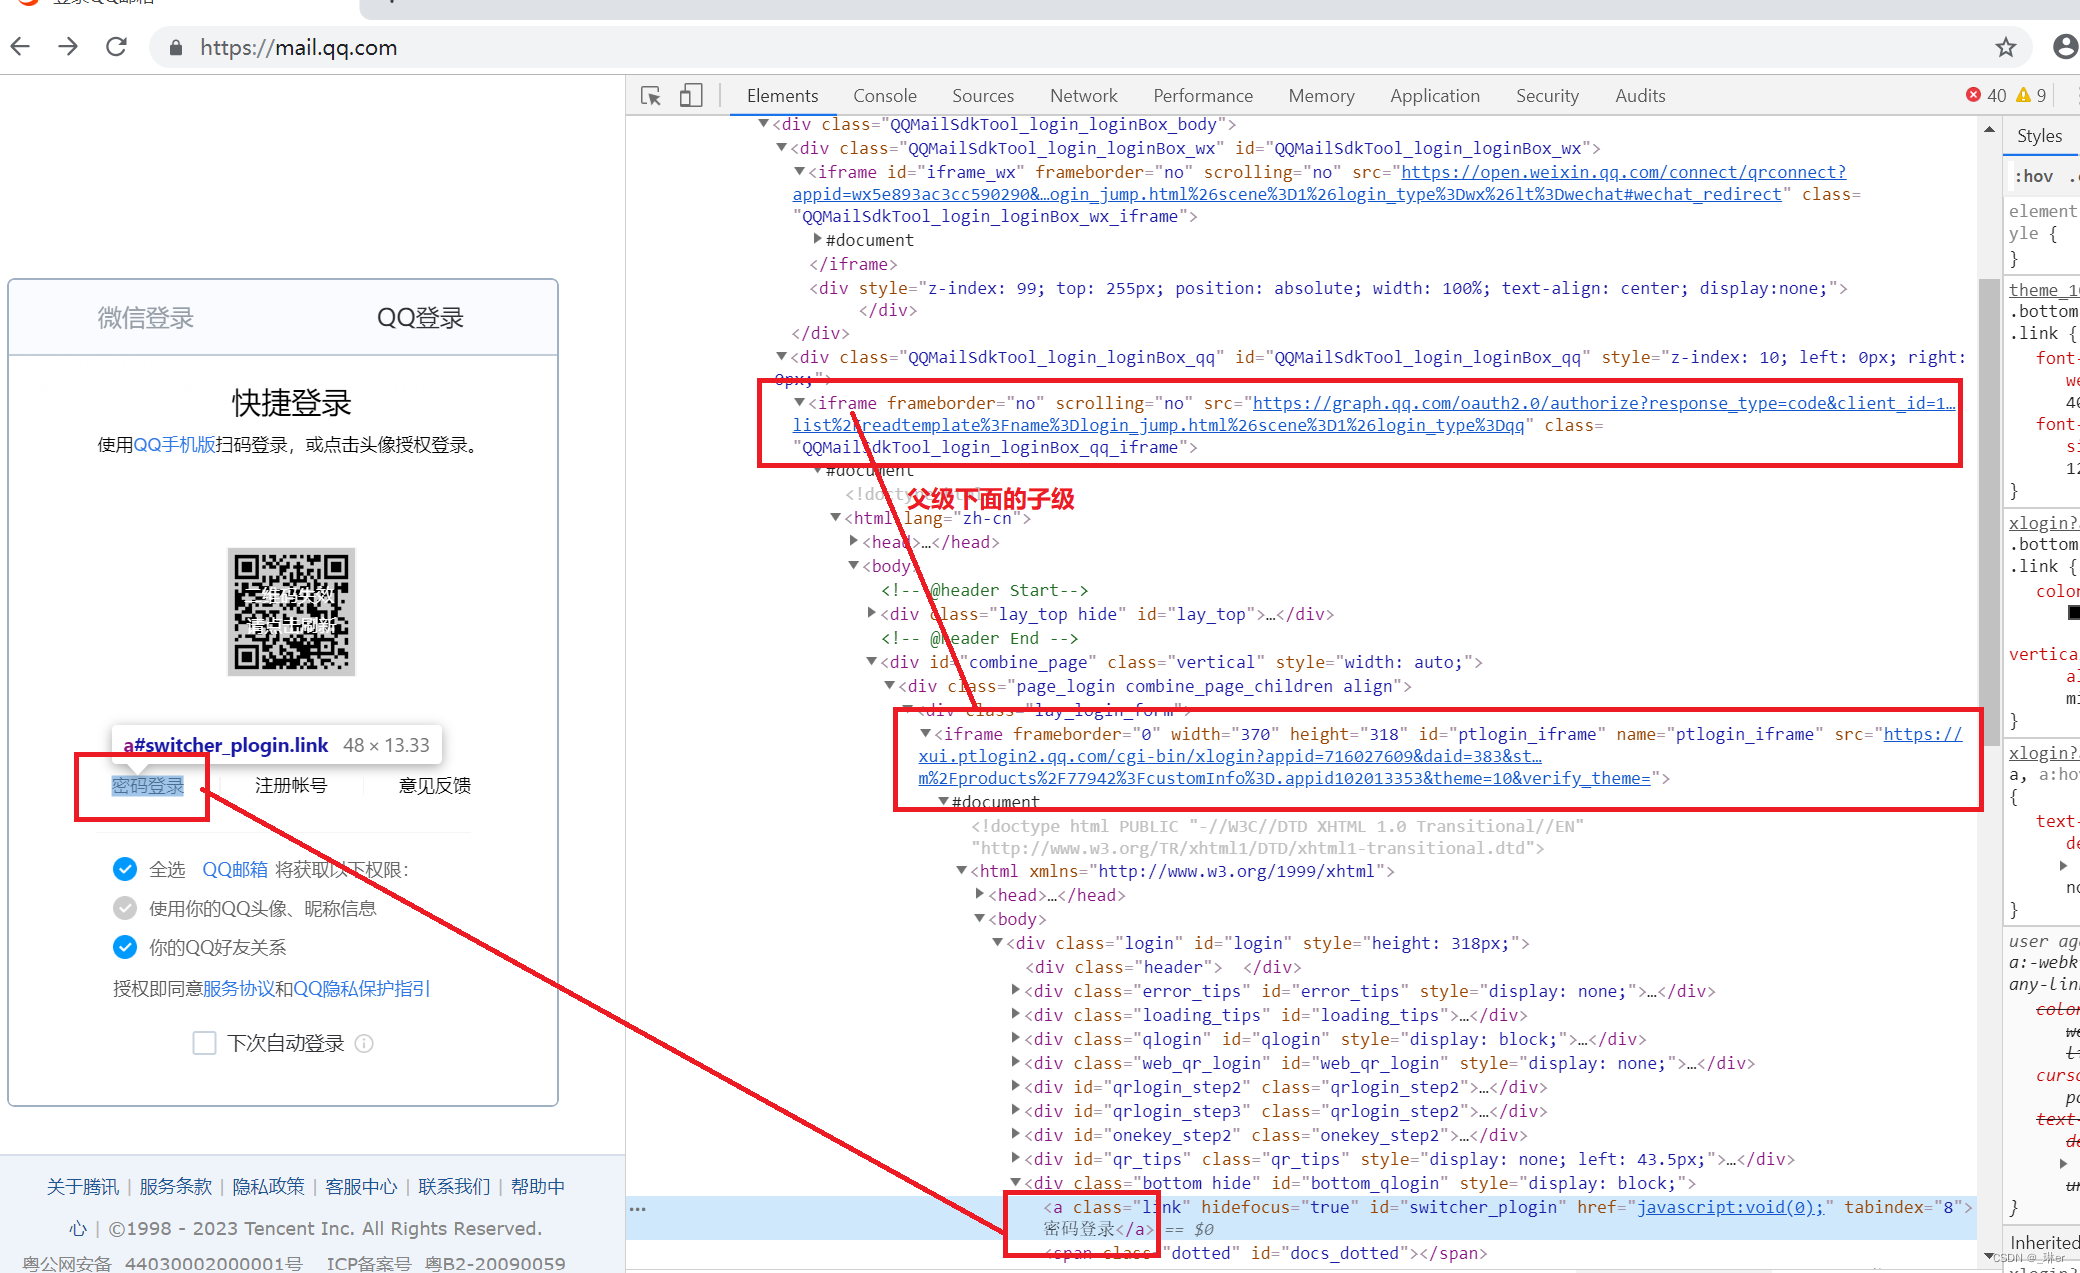This screenshot has width=2080, height=1273.
Task: Uncheck the 你的QQ好友关系 checkbox
Action: pos(125,947)
